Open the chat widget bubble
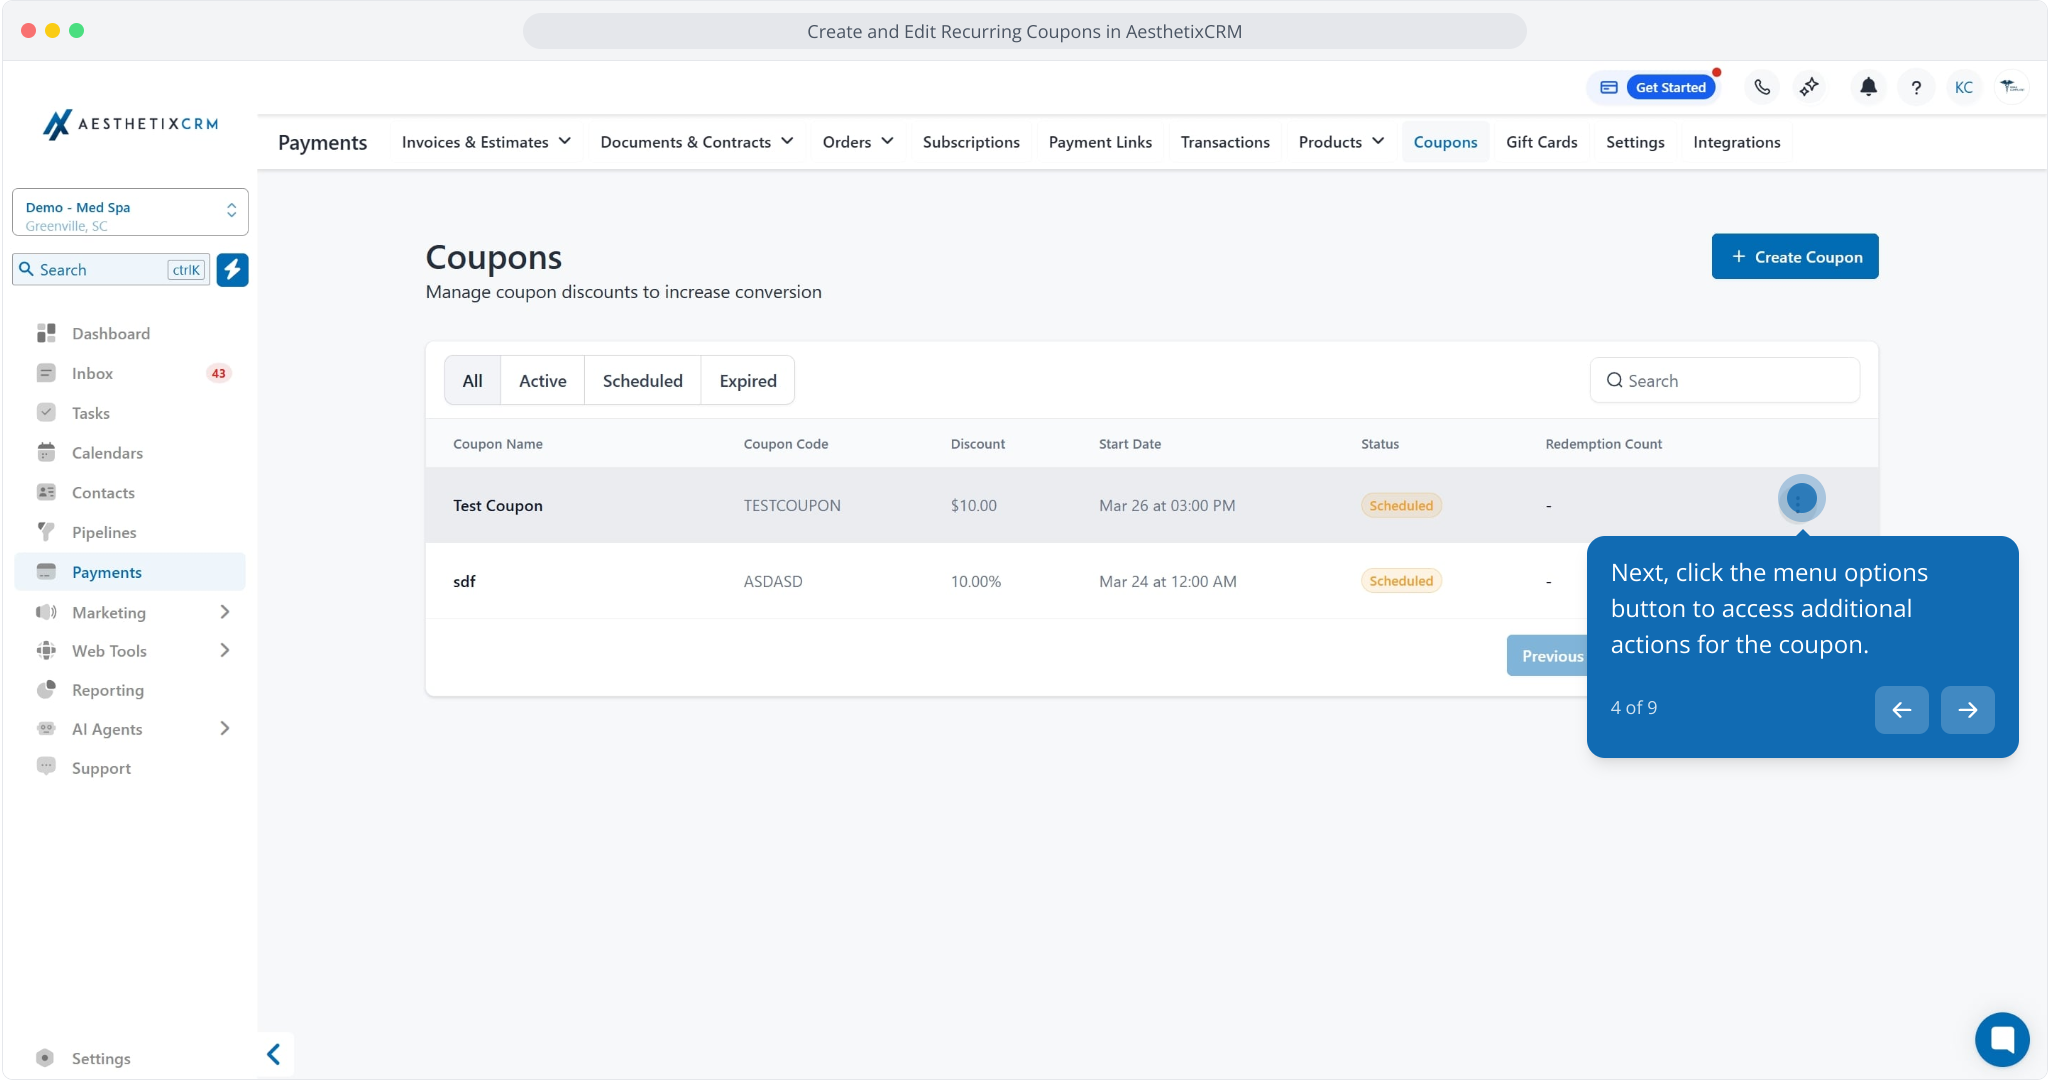The image size is (2050, 1080). [2002, 1040]
